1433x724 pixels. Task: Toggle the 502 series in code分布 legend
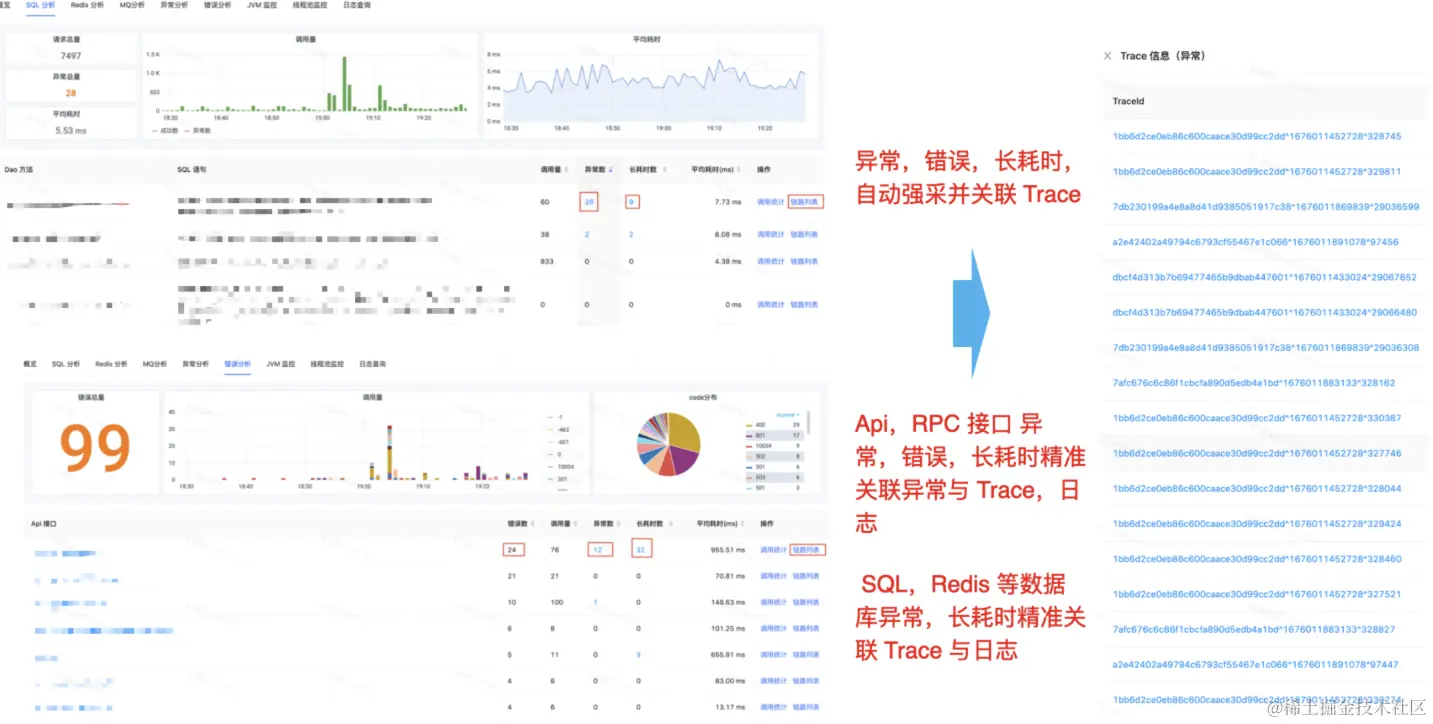tap(758, 456)
